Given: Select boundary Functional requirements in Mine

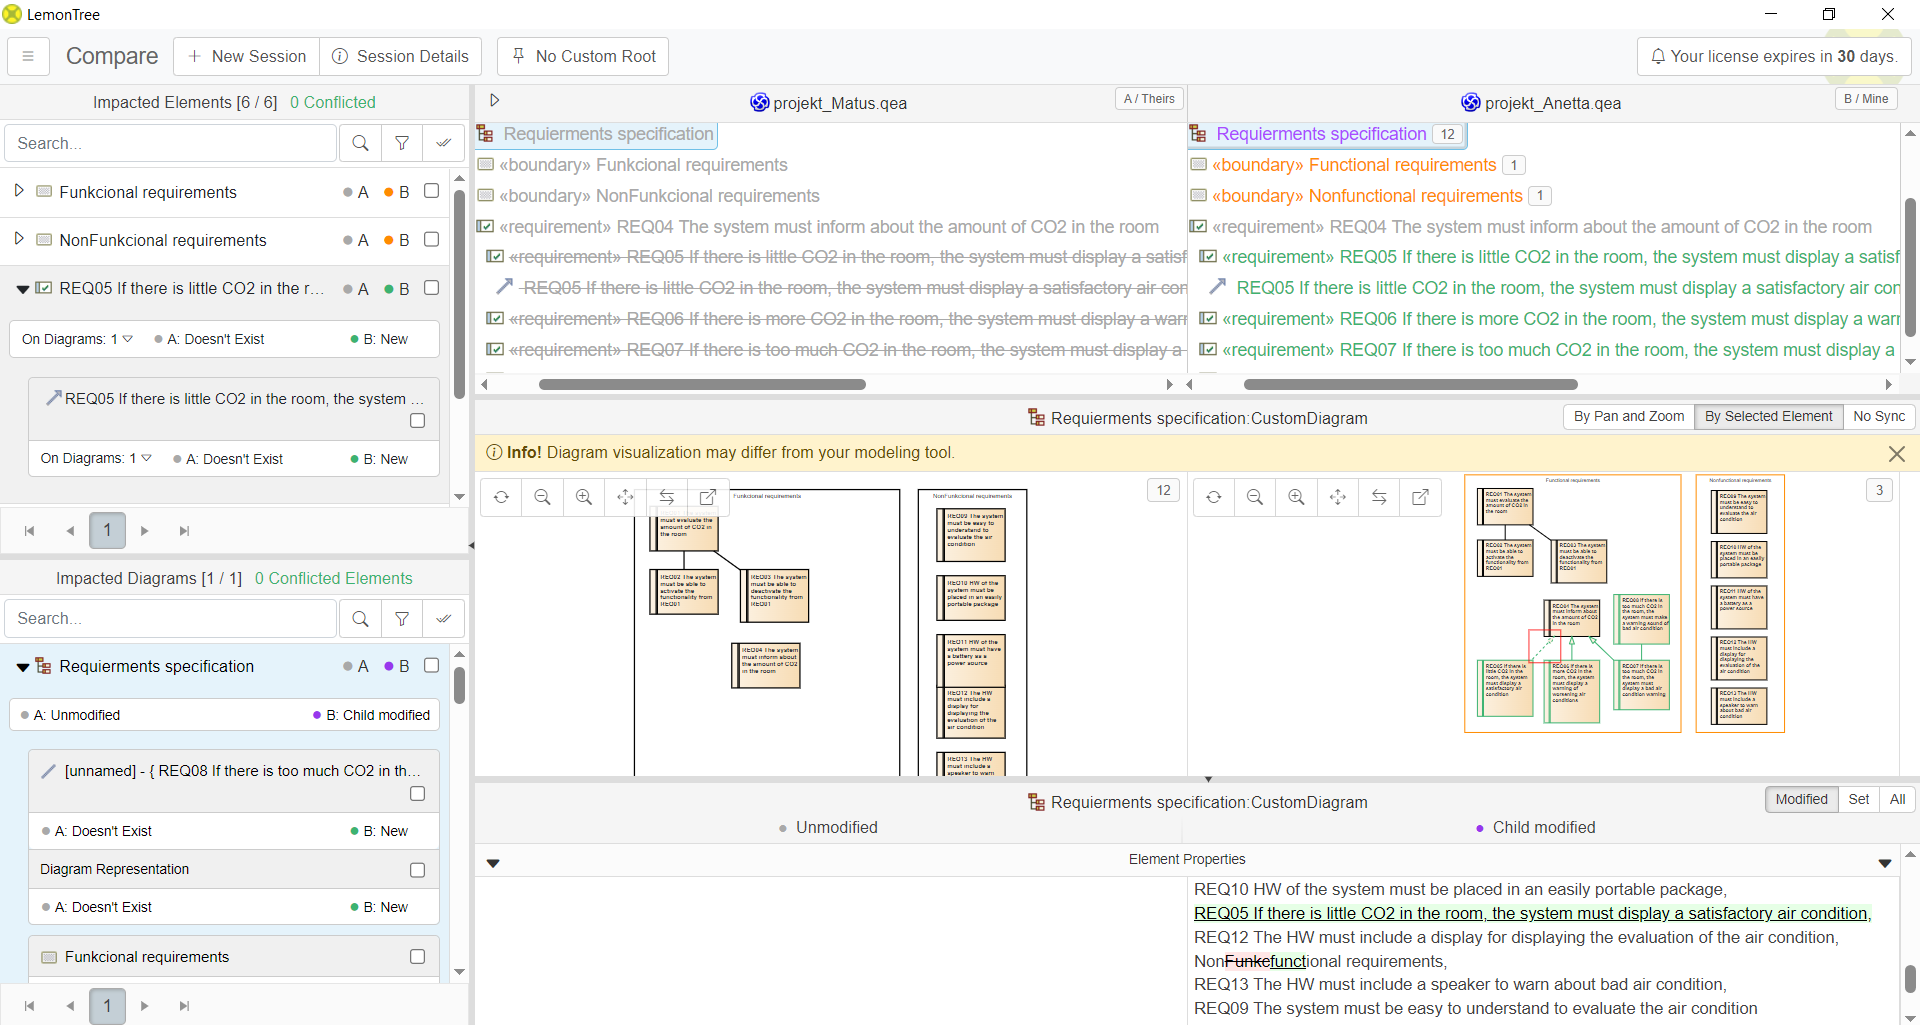Looking at the screenshot, I should coord(1354,165).
